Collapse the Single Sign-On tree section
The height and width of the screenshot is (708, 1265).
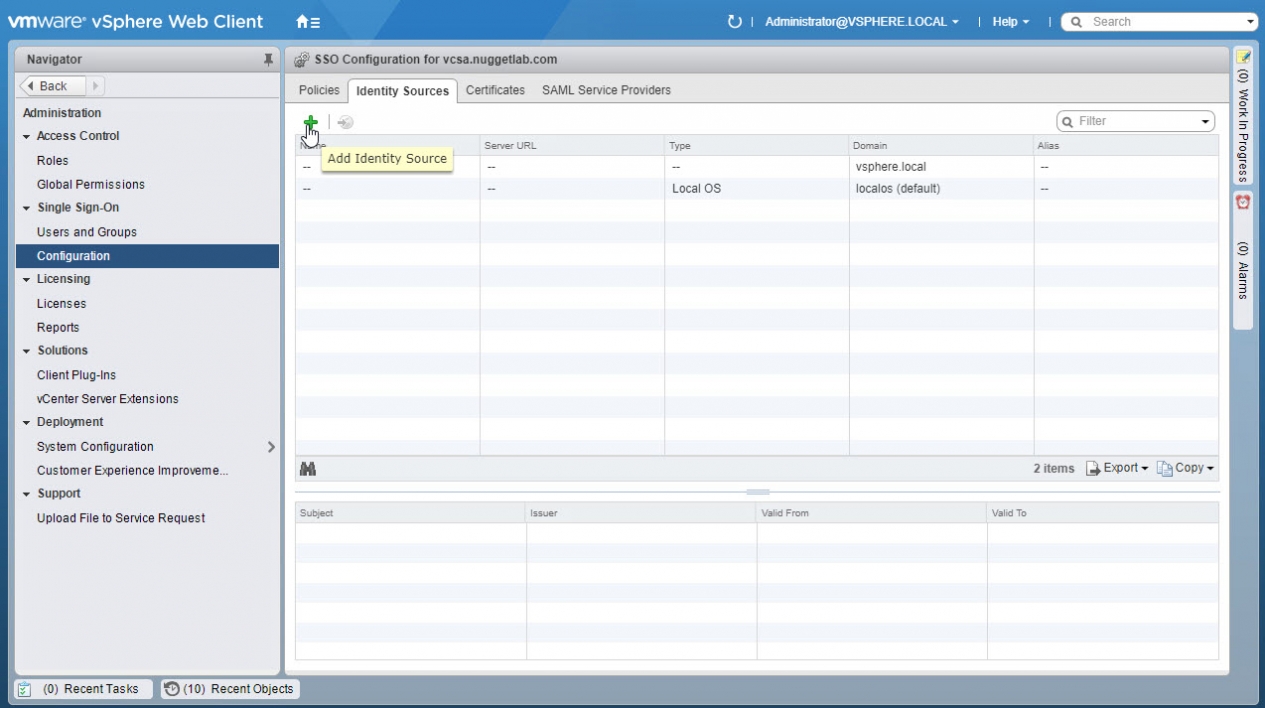(27, 208)
